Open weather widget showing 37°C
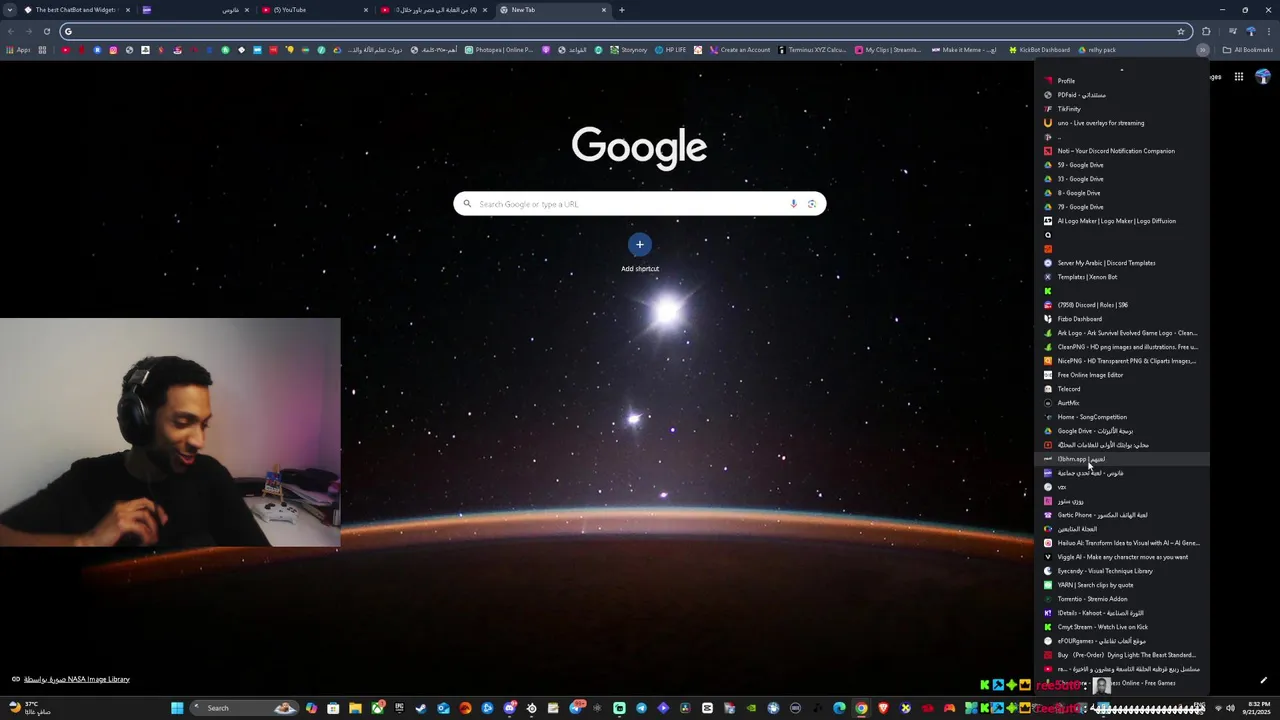 click(x=30, y=708)
